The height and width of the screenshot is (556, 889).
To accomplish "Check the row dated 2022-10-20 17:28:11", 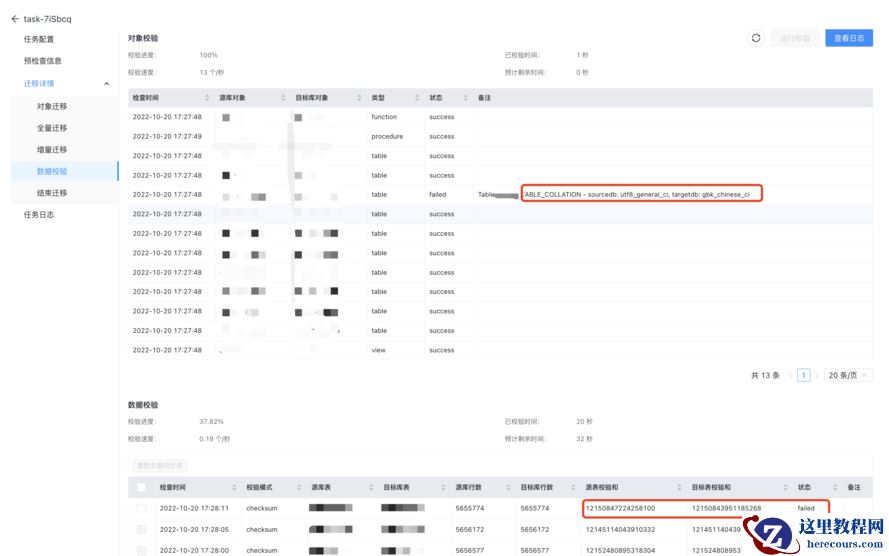I will [x=142, y=508].
